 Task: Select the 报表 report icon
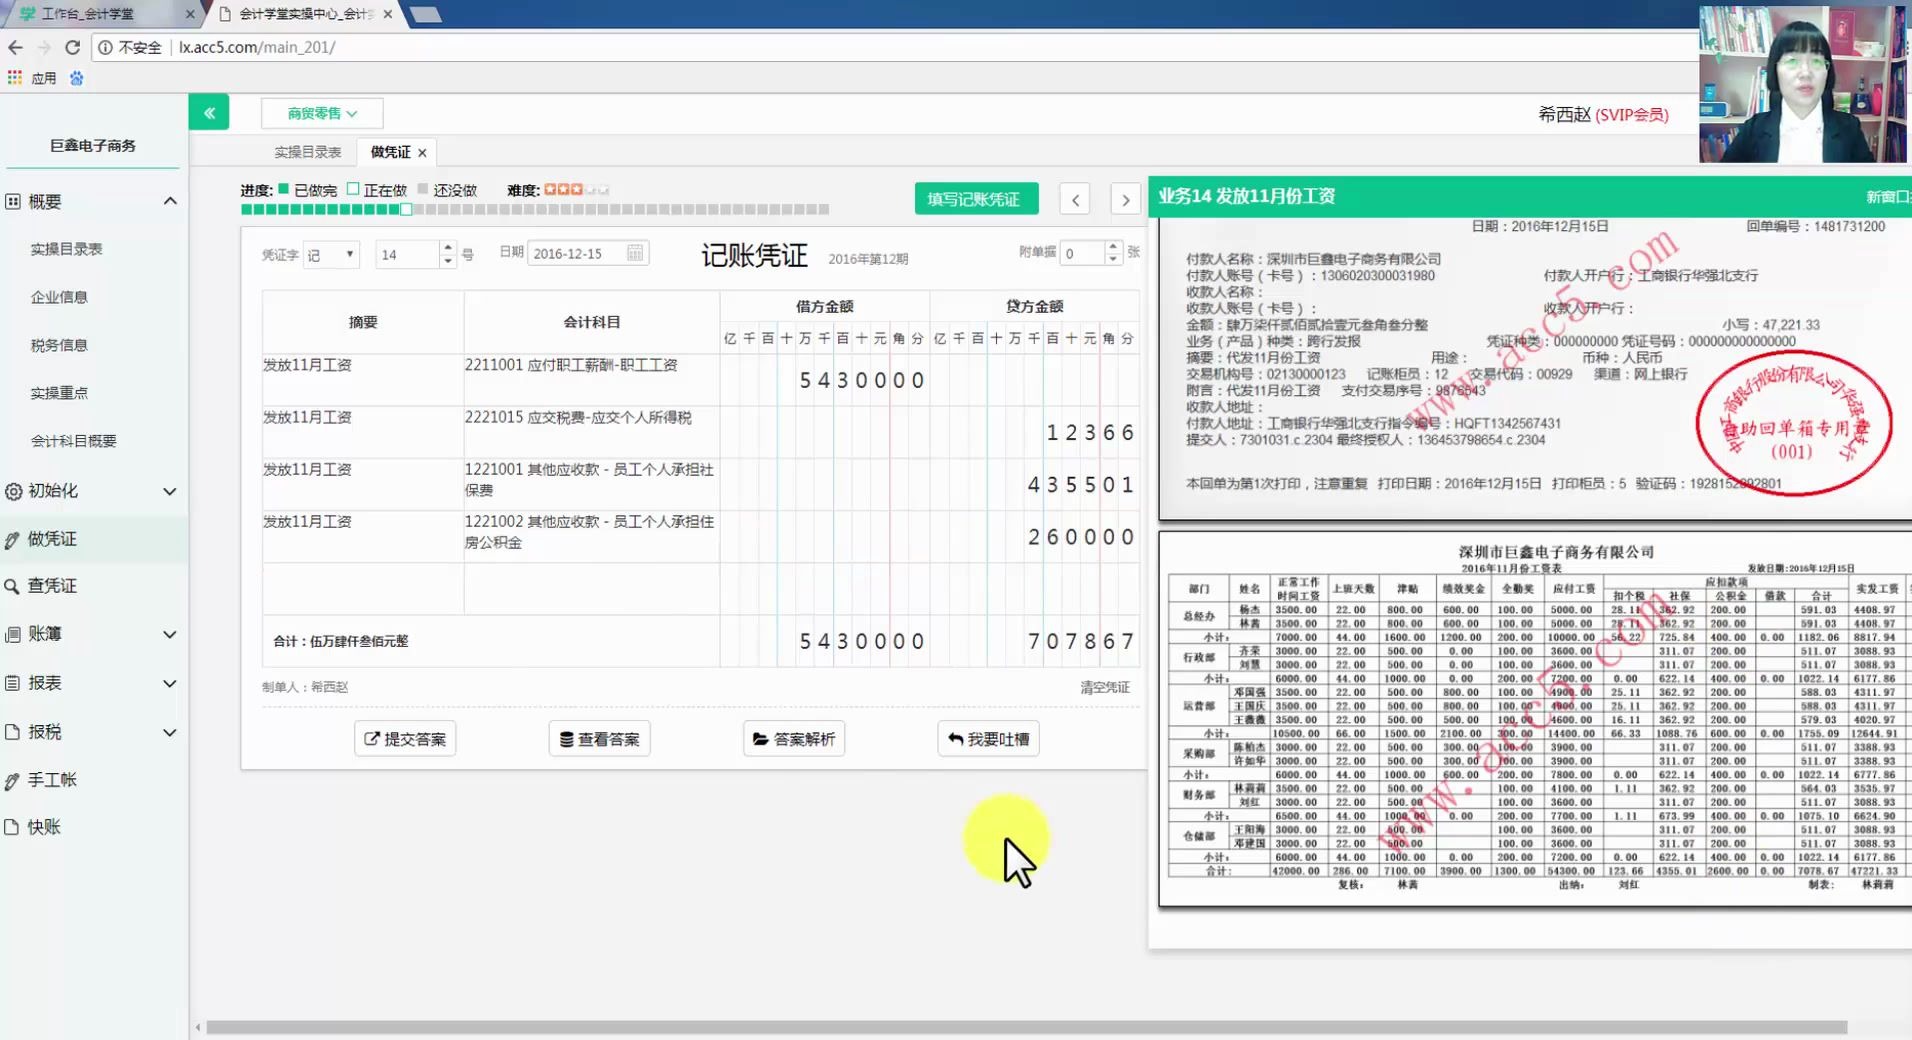coord(12,683)
